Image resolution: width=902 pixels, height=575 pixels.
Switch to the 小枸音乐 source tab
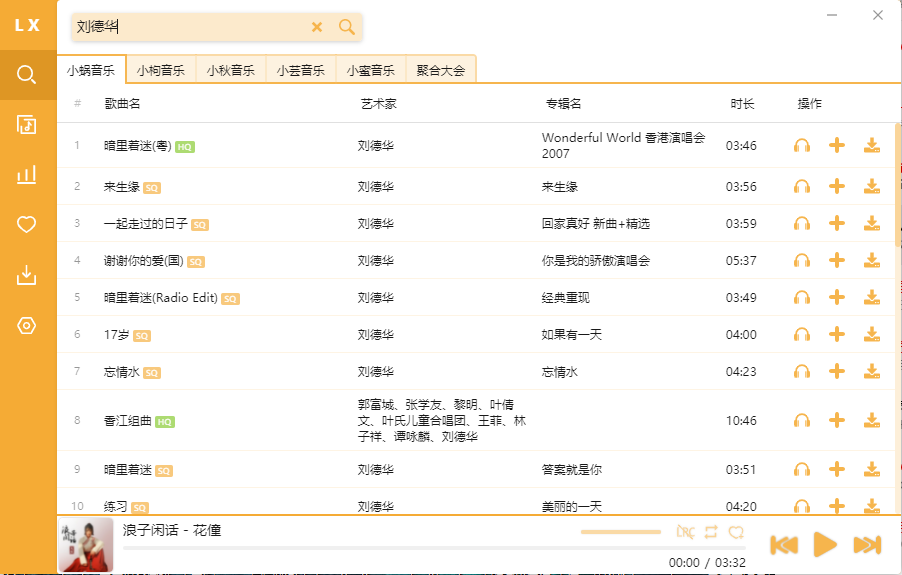pyautogui.click(x=161, y=70)
